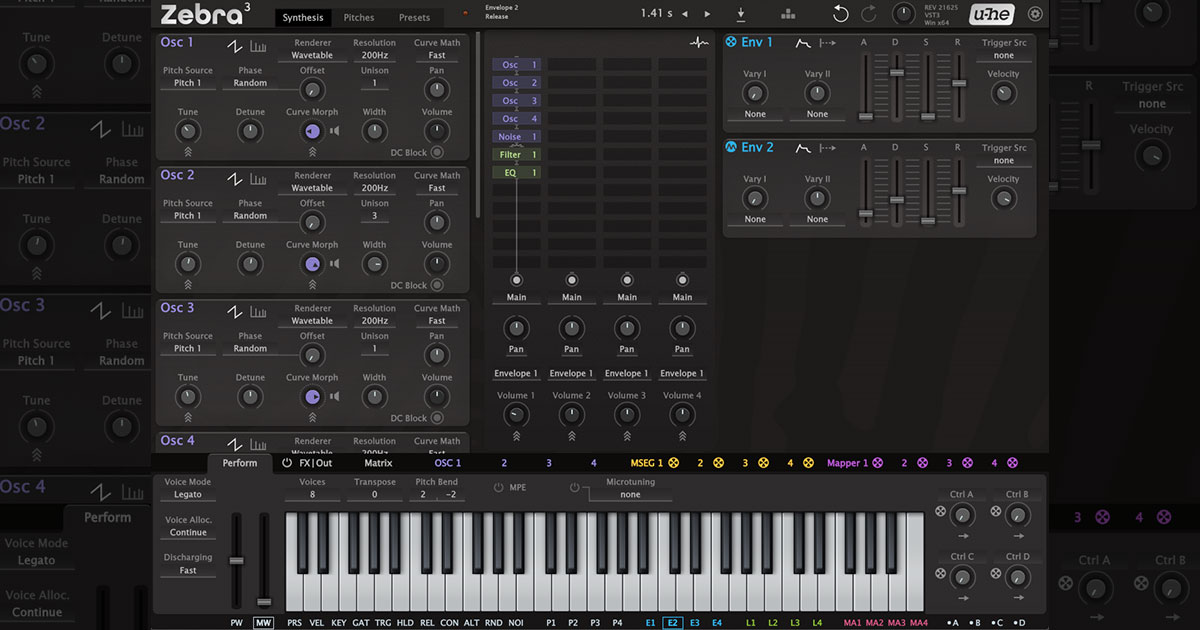Toggle the Microtuning power switch

575,487
